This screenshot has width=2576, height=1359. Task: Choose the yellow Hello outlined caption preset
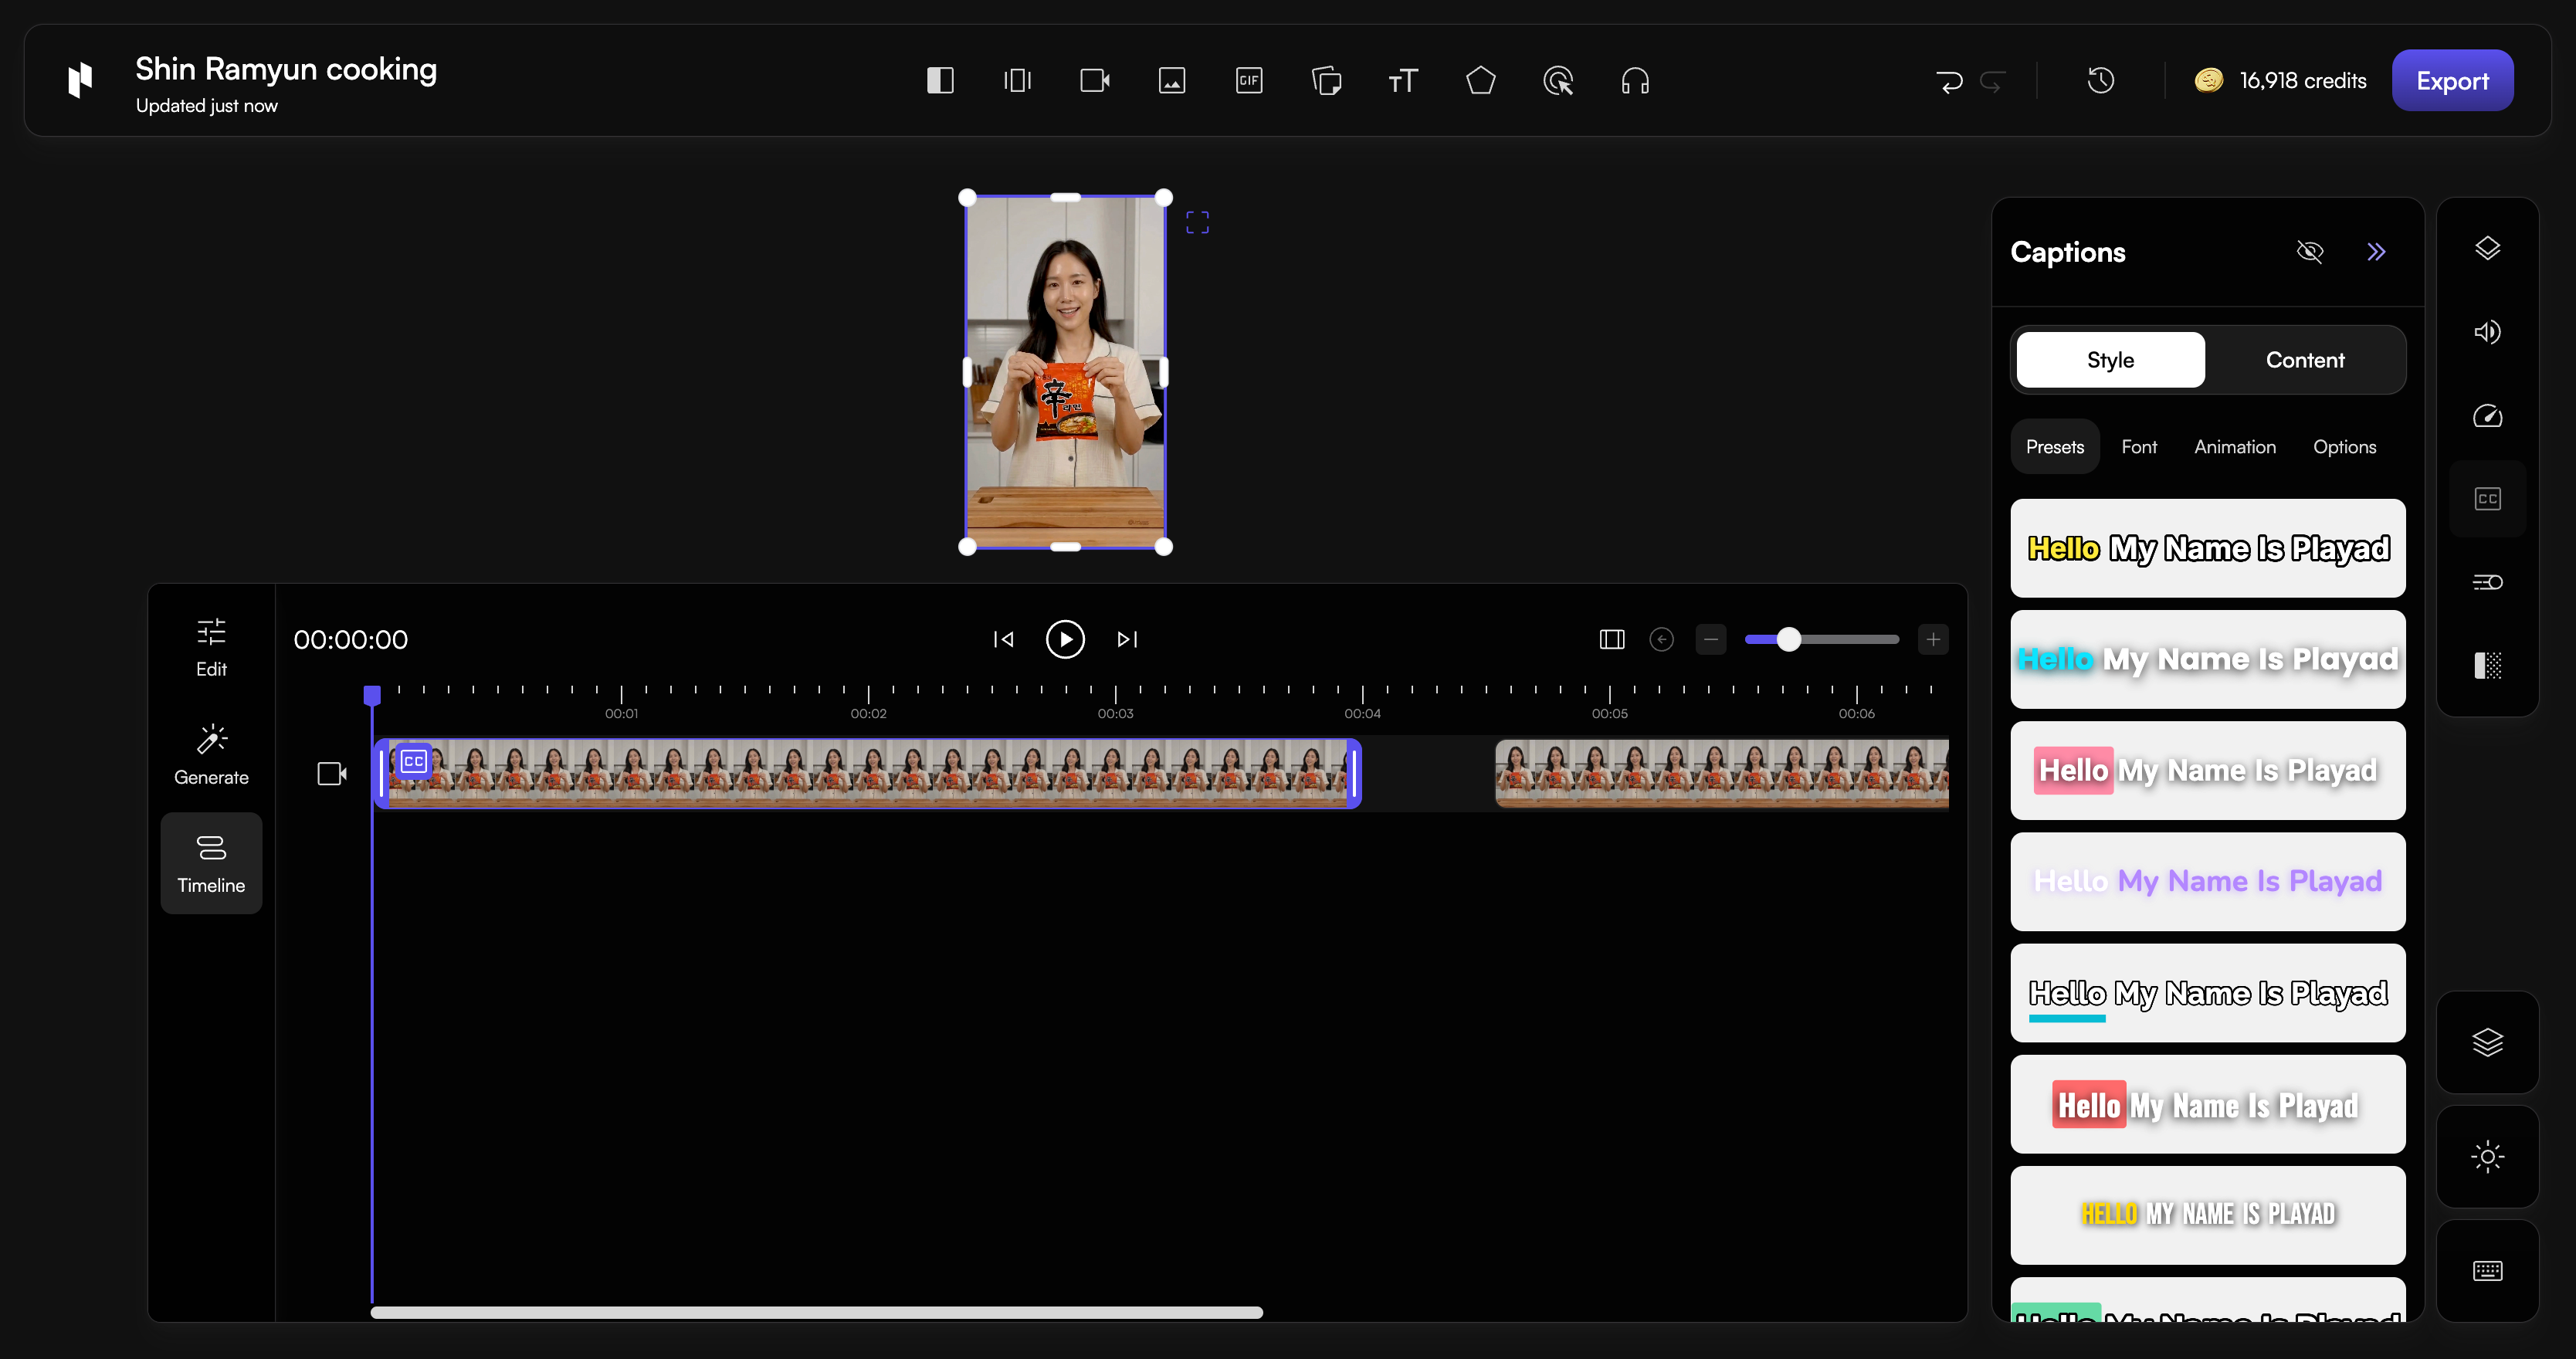(2208, 548)
